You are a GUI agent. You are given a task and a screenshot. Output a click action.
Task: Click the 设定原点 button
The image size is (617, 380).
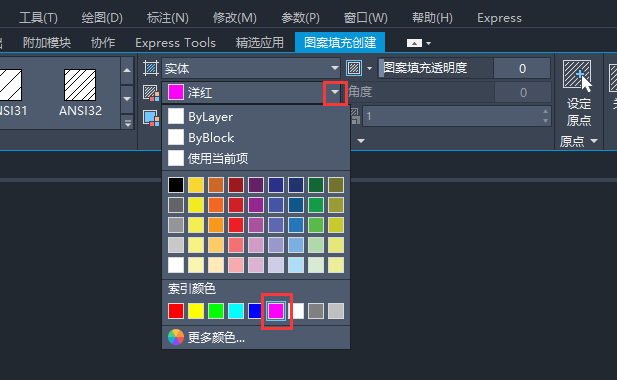(578, 93)
